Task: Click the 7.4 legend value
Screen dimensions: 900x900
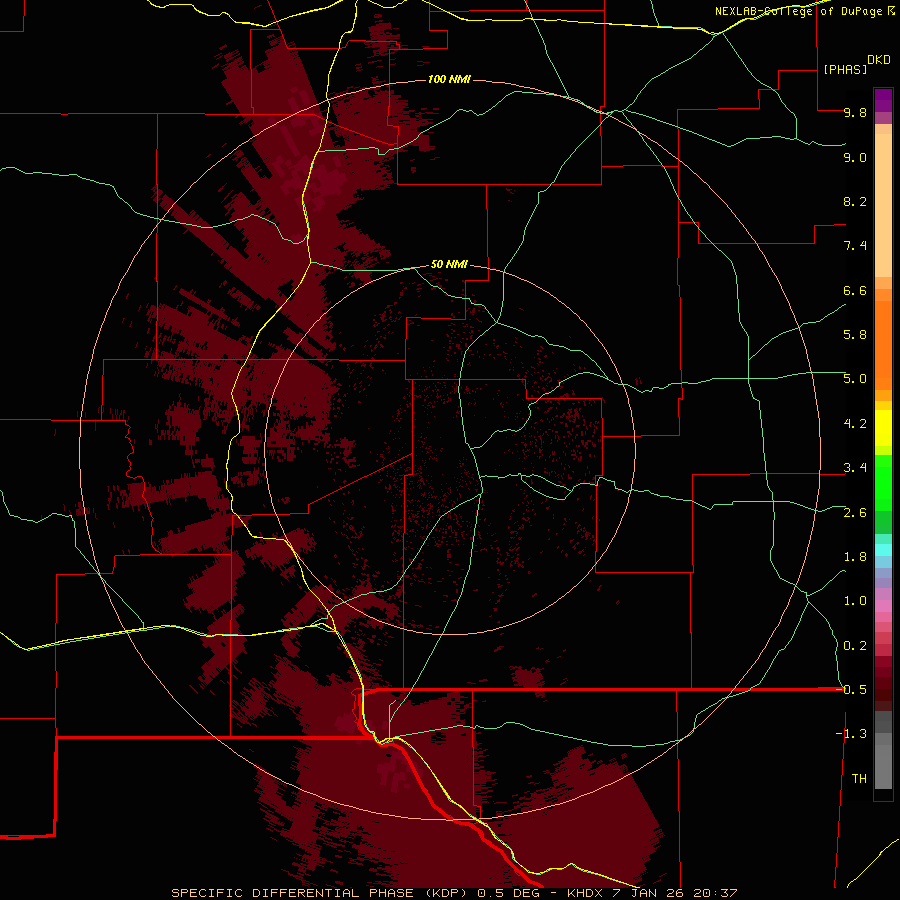Action: click(x=855, y=246)
